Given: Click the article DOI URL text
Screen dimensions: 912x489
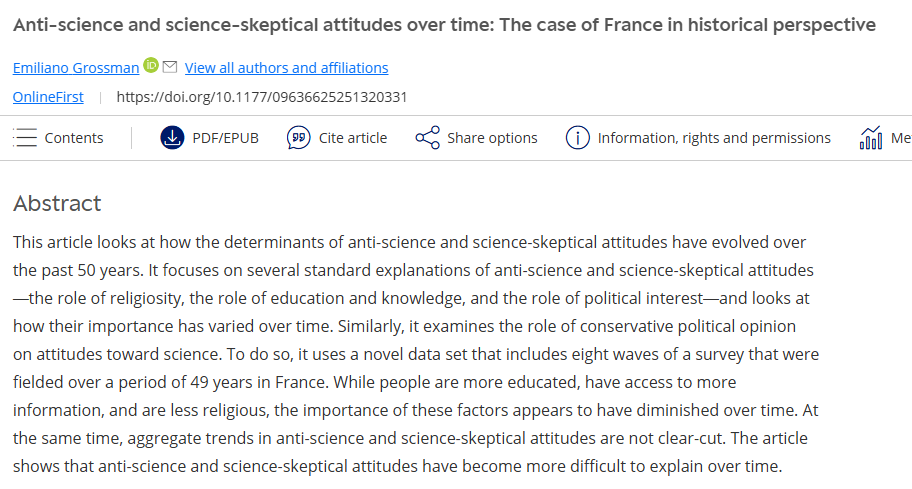Looking at the screenshot, I should [261, 97].
